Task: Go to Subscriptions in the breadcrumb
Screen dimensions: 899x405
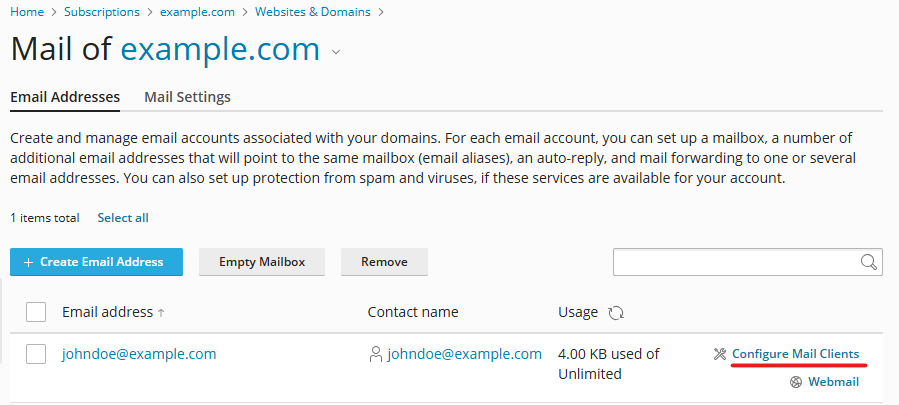Action: (x=101, y=12)
